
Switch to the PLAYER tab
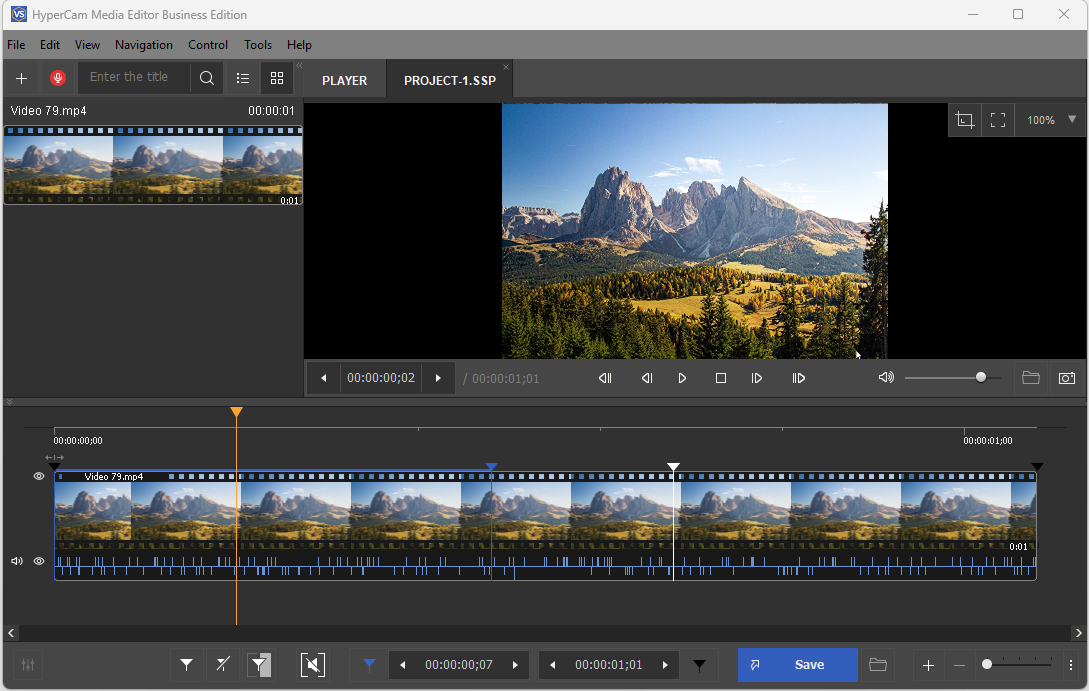click(x=344, y=80)
